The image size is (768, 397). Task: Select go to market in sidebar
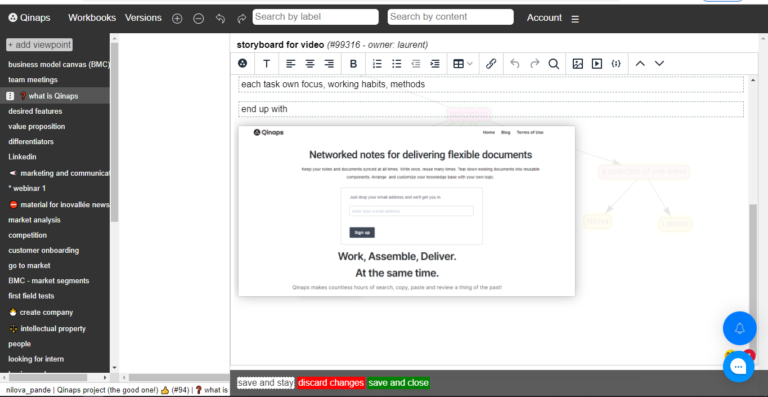[29, 266]
